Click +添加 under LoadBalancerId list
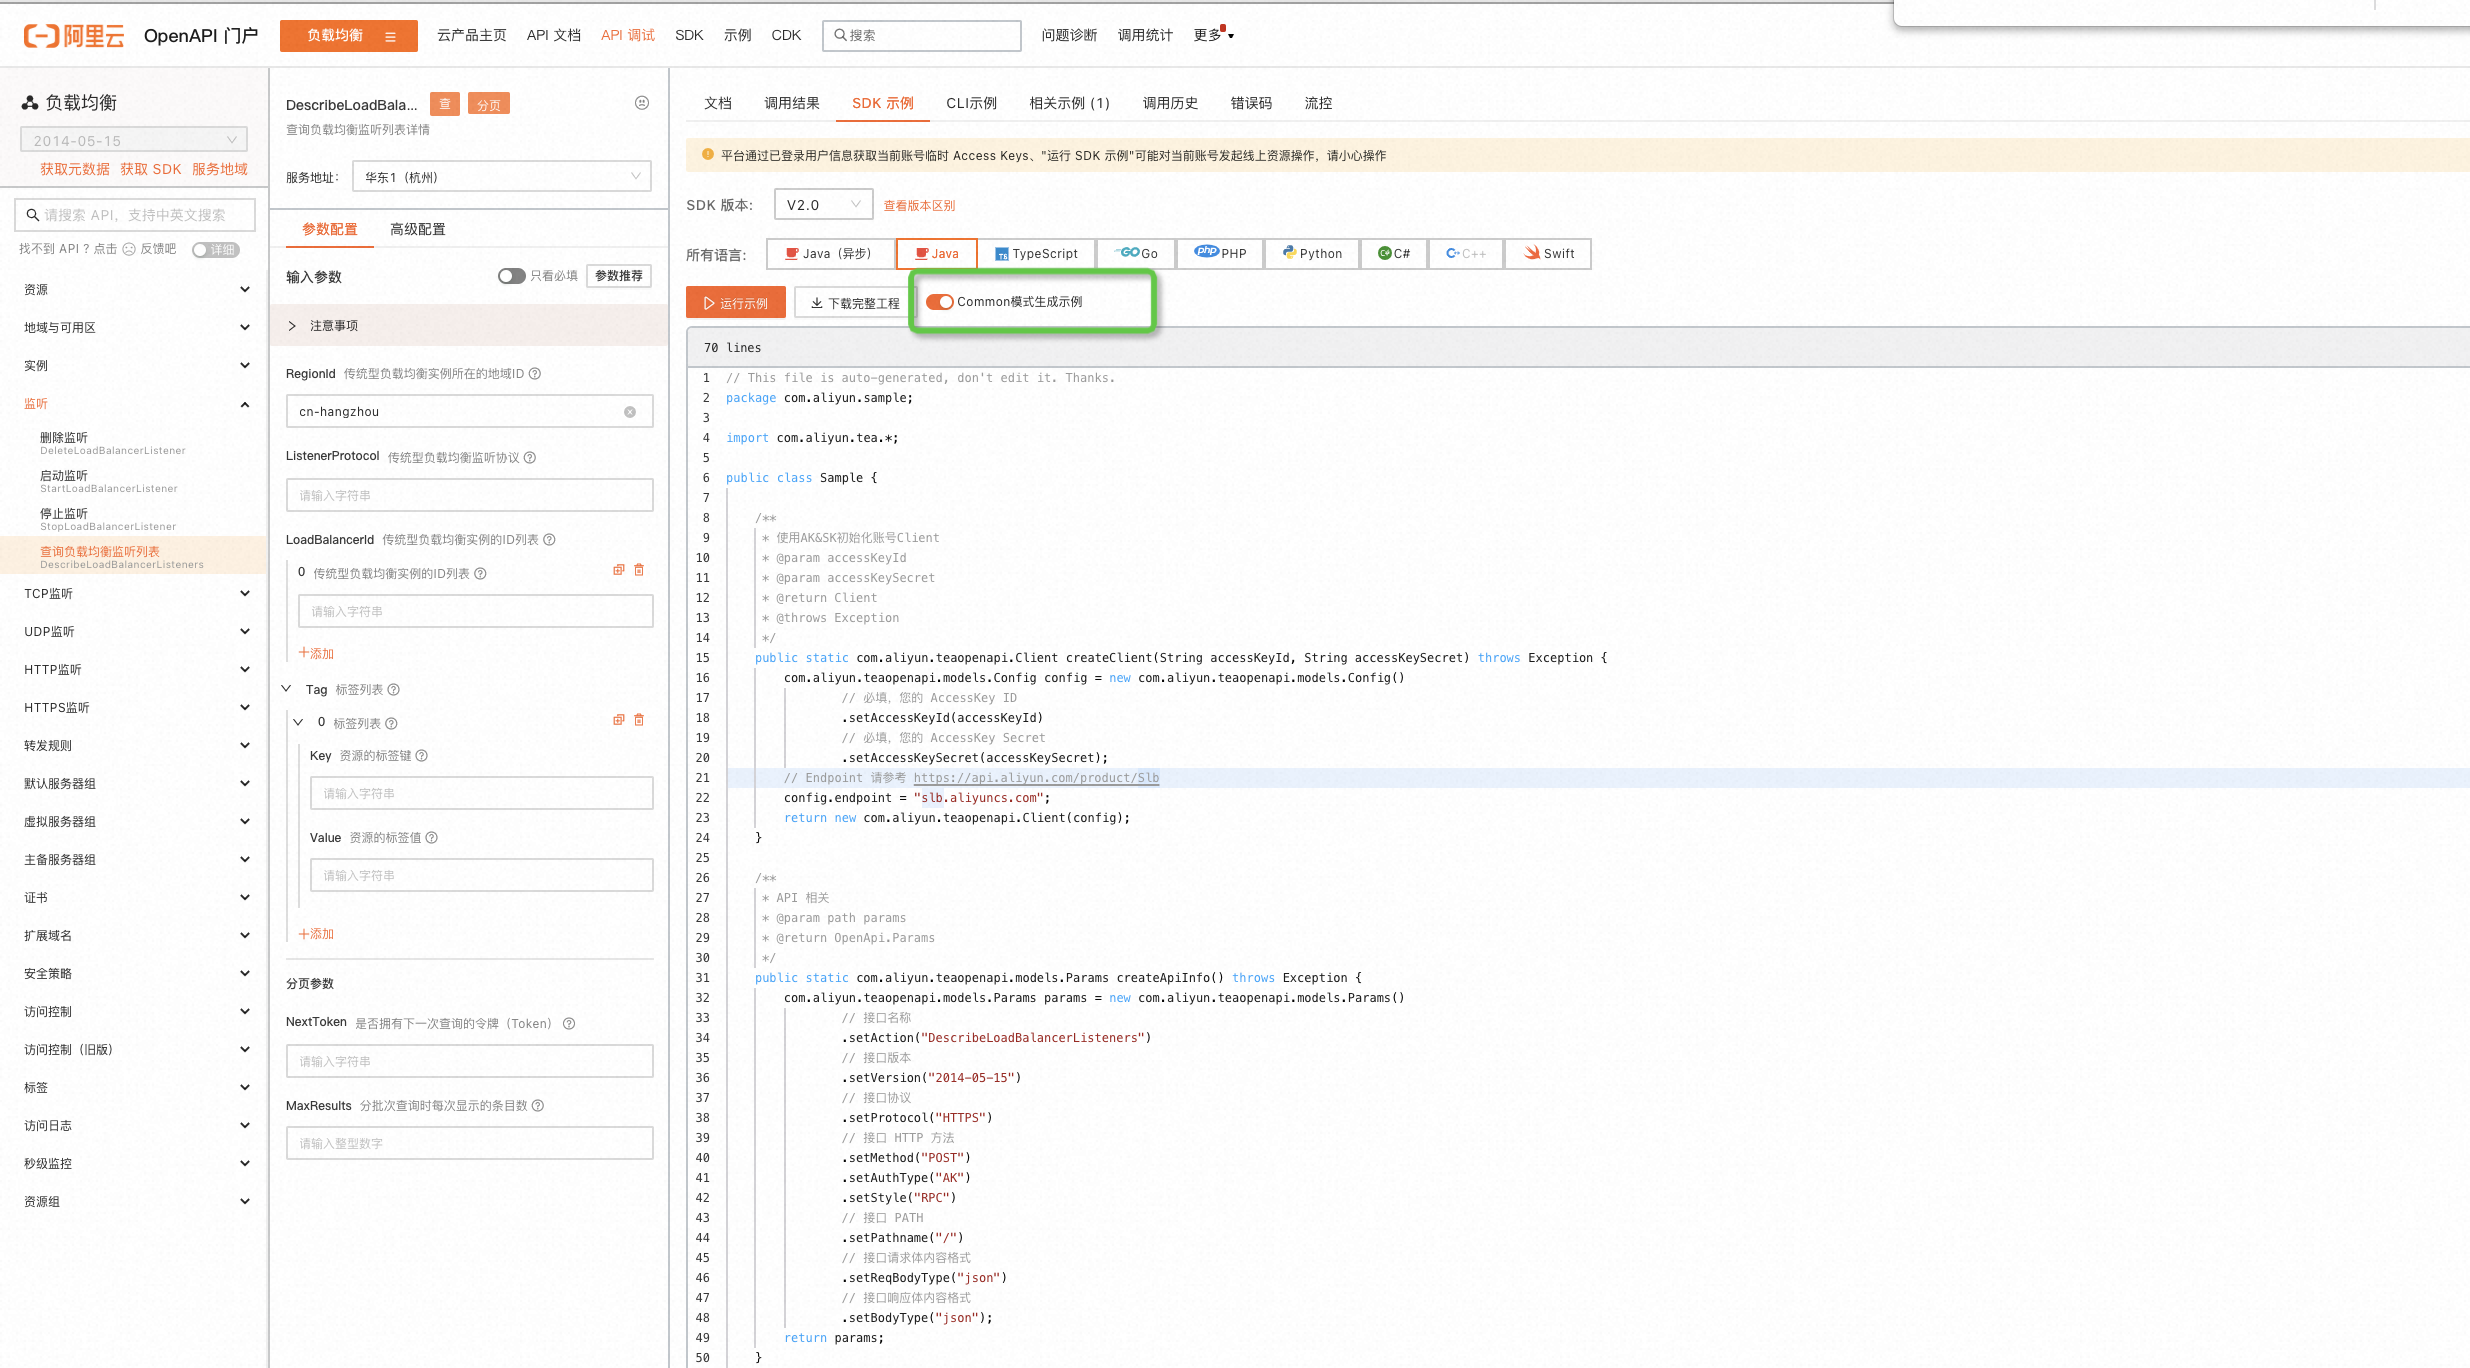This screenshot has height=1368, width=2470. coord(316,654)
